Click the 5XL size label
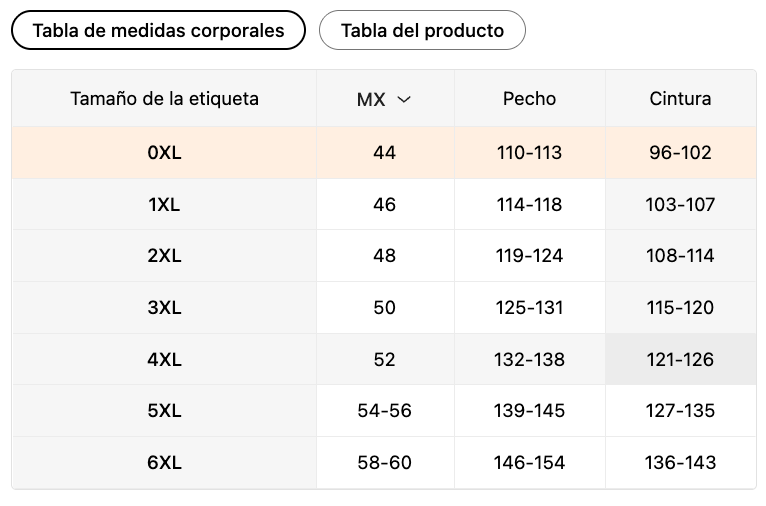The image size is (766, 506). [164, 411]
